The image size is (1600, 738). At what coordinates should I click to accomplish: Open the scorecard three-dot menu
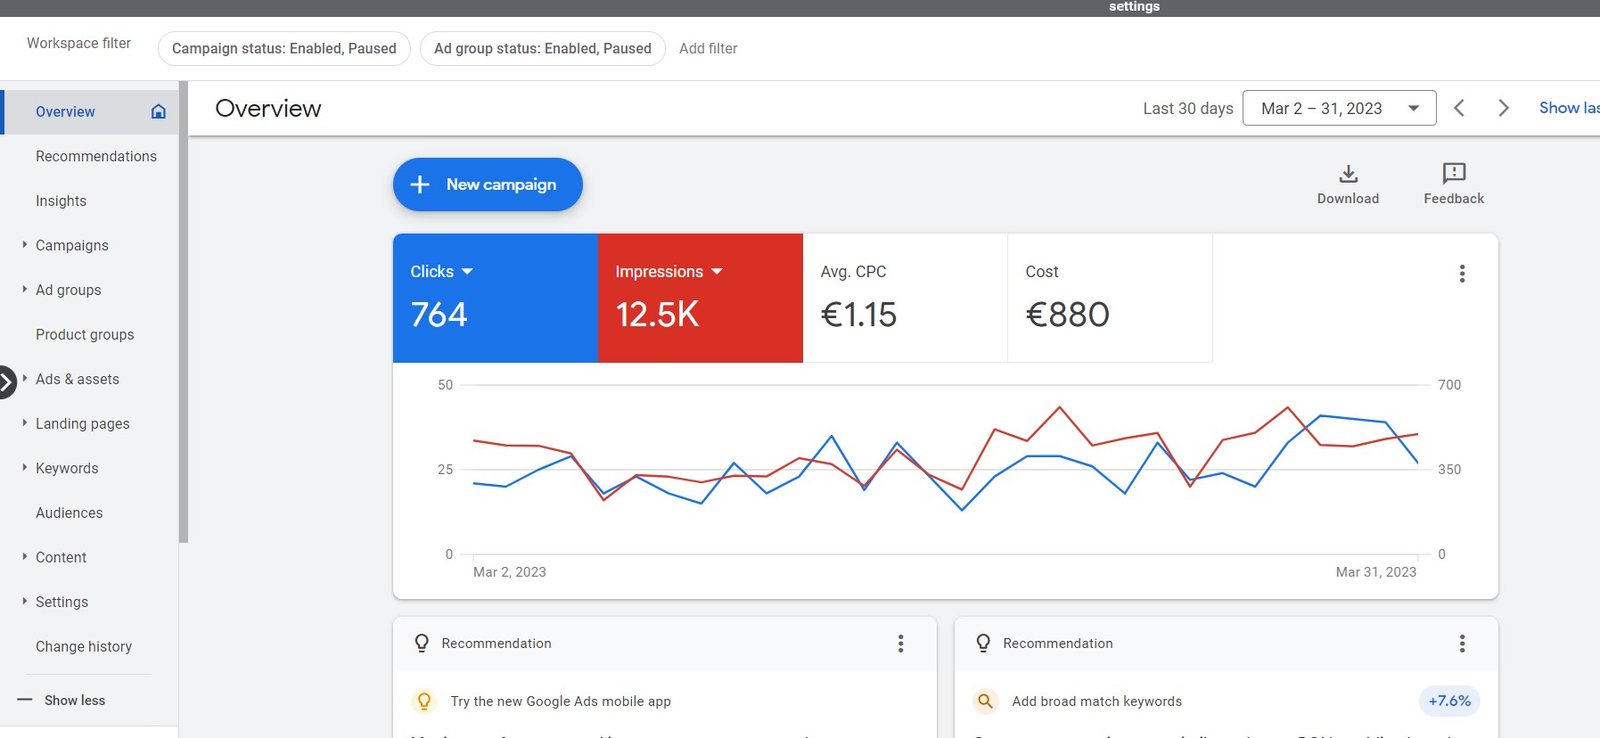[1462, 273]
